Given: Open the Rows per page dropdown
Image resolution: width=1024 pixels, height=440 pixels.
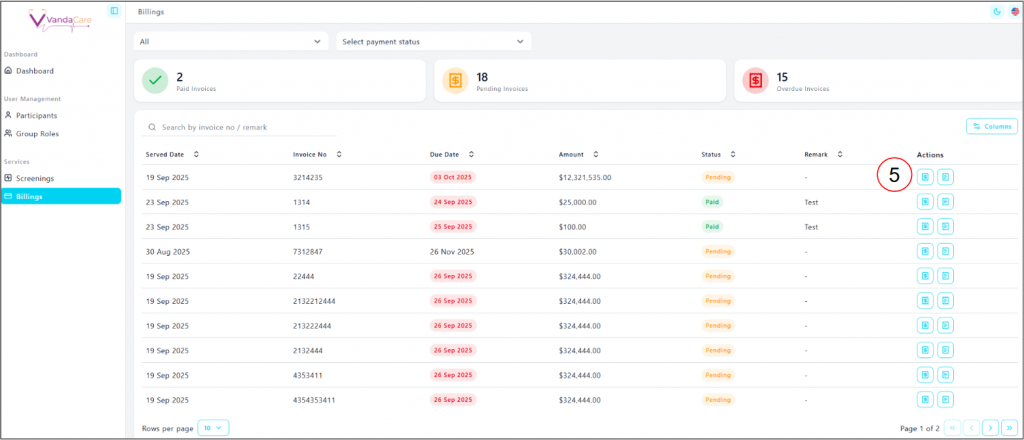Looking at the screenshot, I should pos(214,427).
